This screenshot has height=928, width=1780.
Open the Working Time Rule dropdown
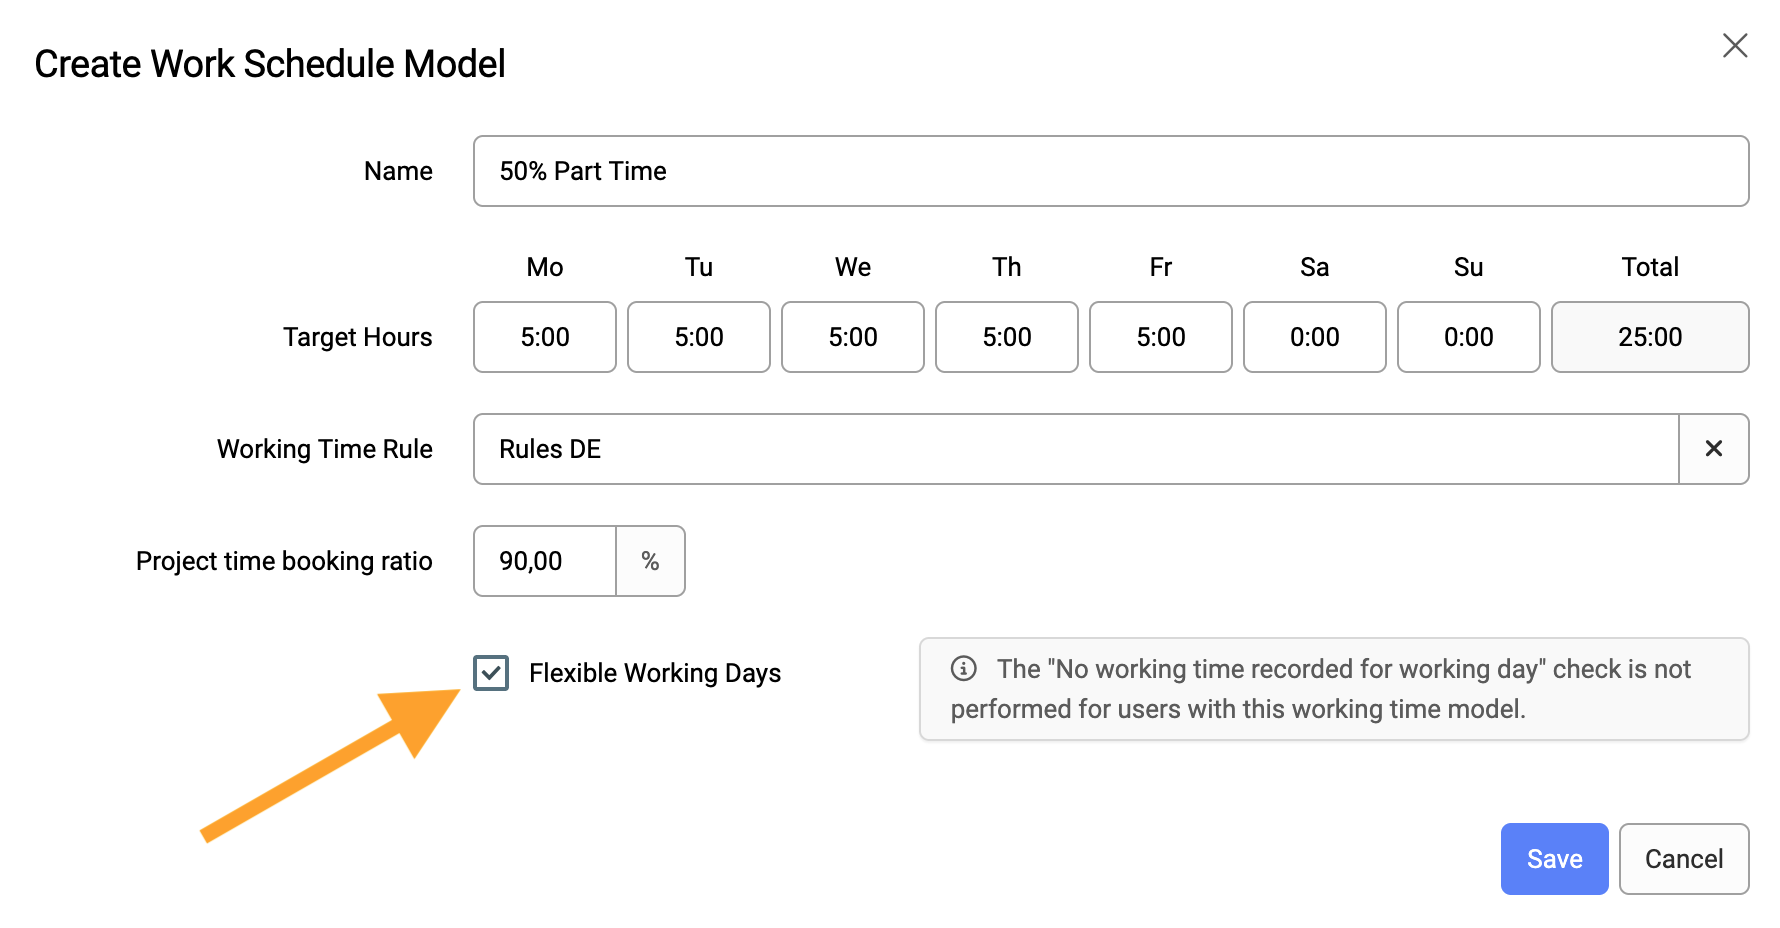pos(1076,449)
